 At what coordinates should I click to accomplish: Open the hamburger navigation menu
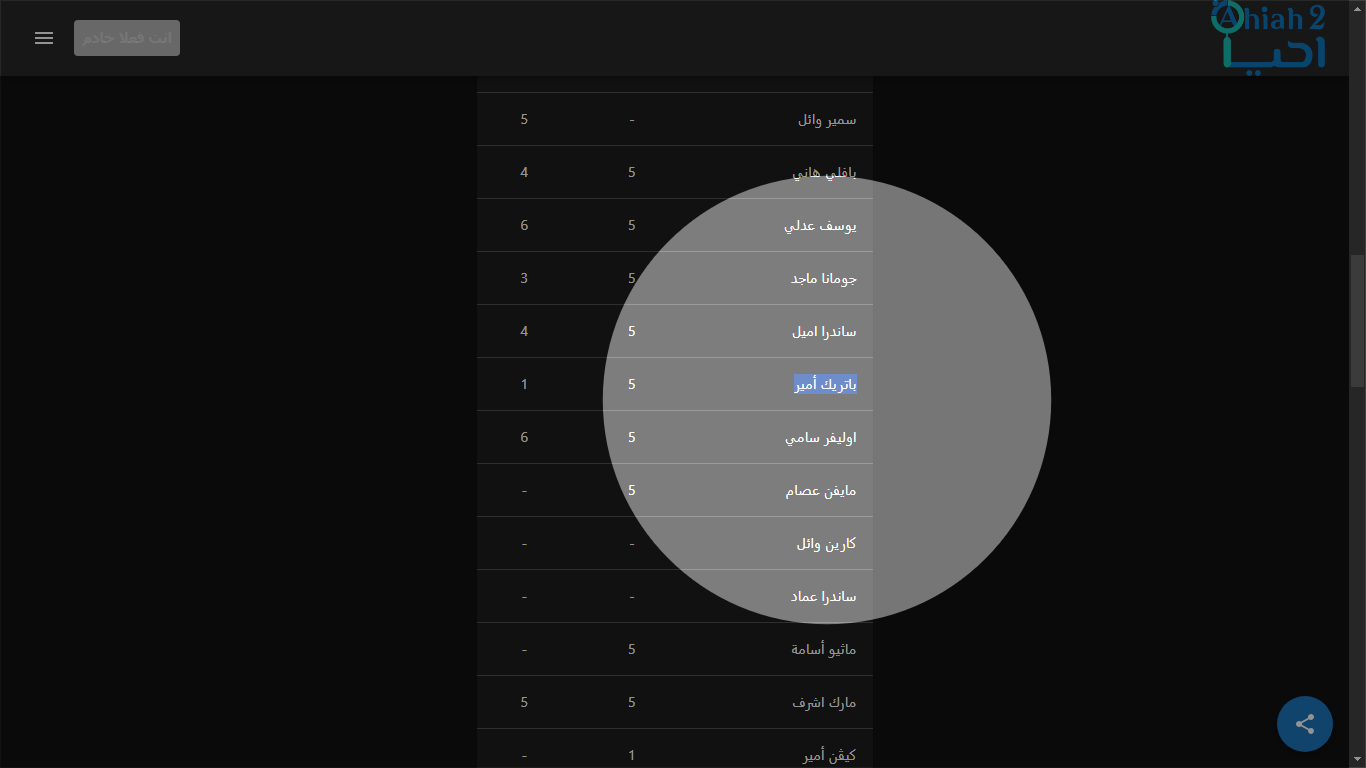pyautogui.click(x=44, y=38)
